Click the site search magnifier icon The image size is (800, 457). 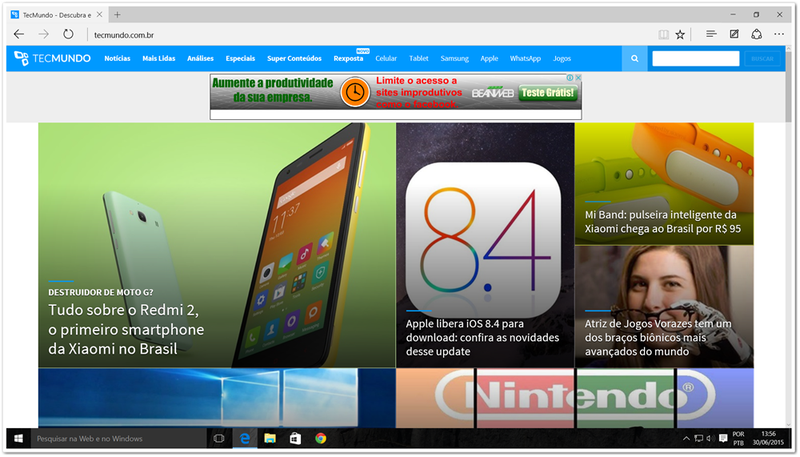pos(634,59)
